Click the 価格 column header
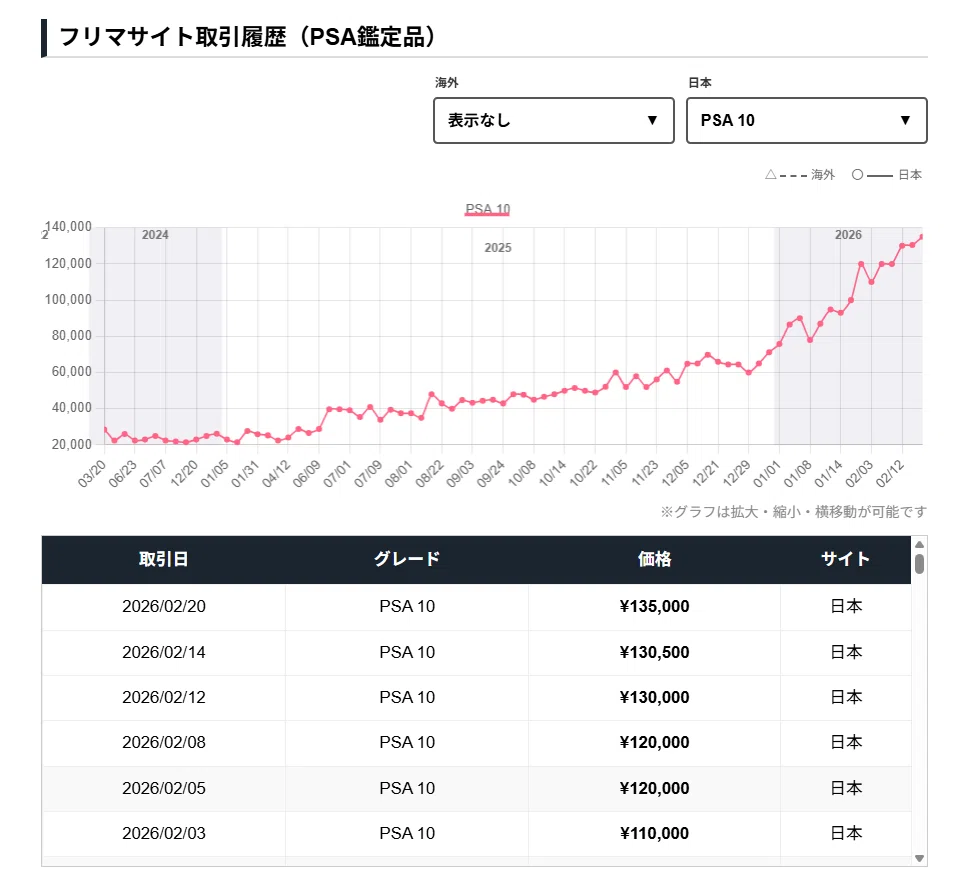Viewport: 970px width, 881px height. click(655, 559)
